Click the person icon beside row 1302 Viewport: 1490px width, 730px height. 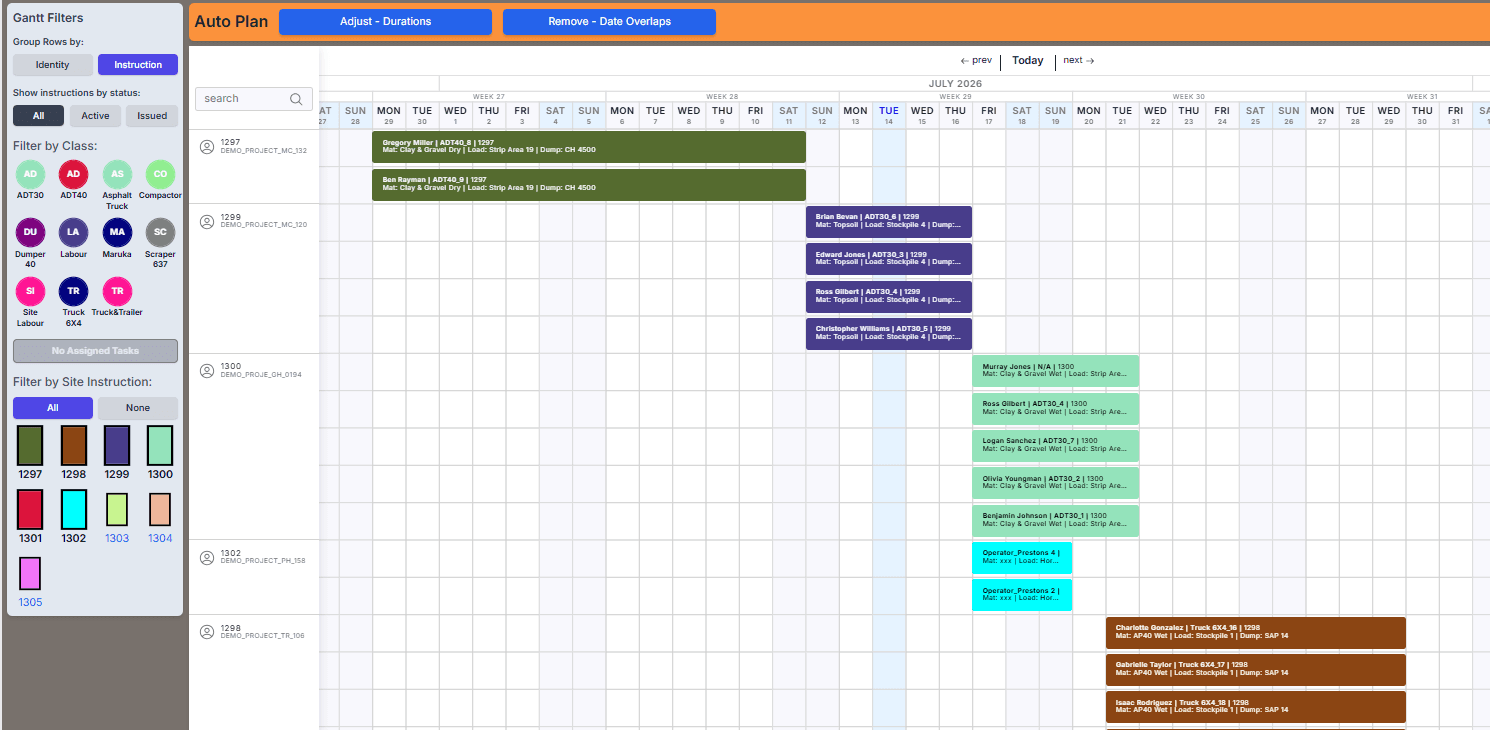click(x=207, y=558)
